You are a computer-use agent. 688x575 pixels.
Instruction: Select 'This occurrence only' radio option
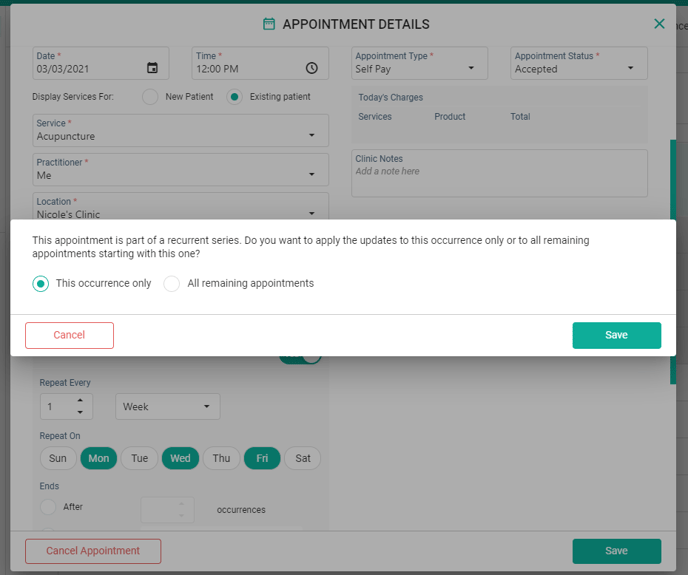pos(41,284)
